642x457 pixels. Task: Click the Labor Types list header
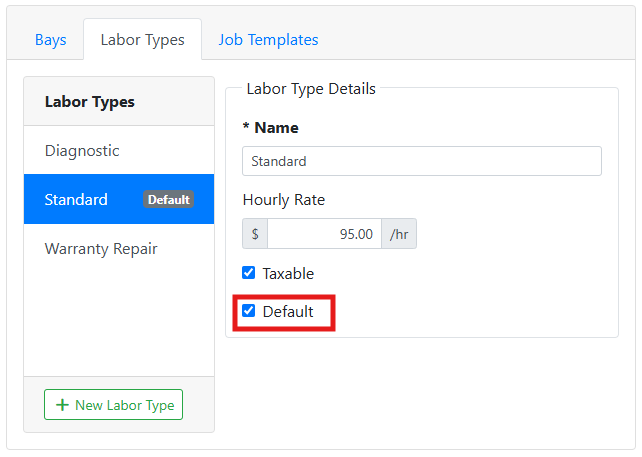pos(90,102)
